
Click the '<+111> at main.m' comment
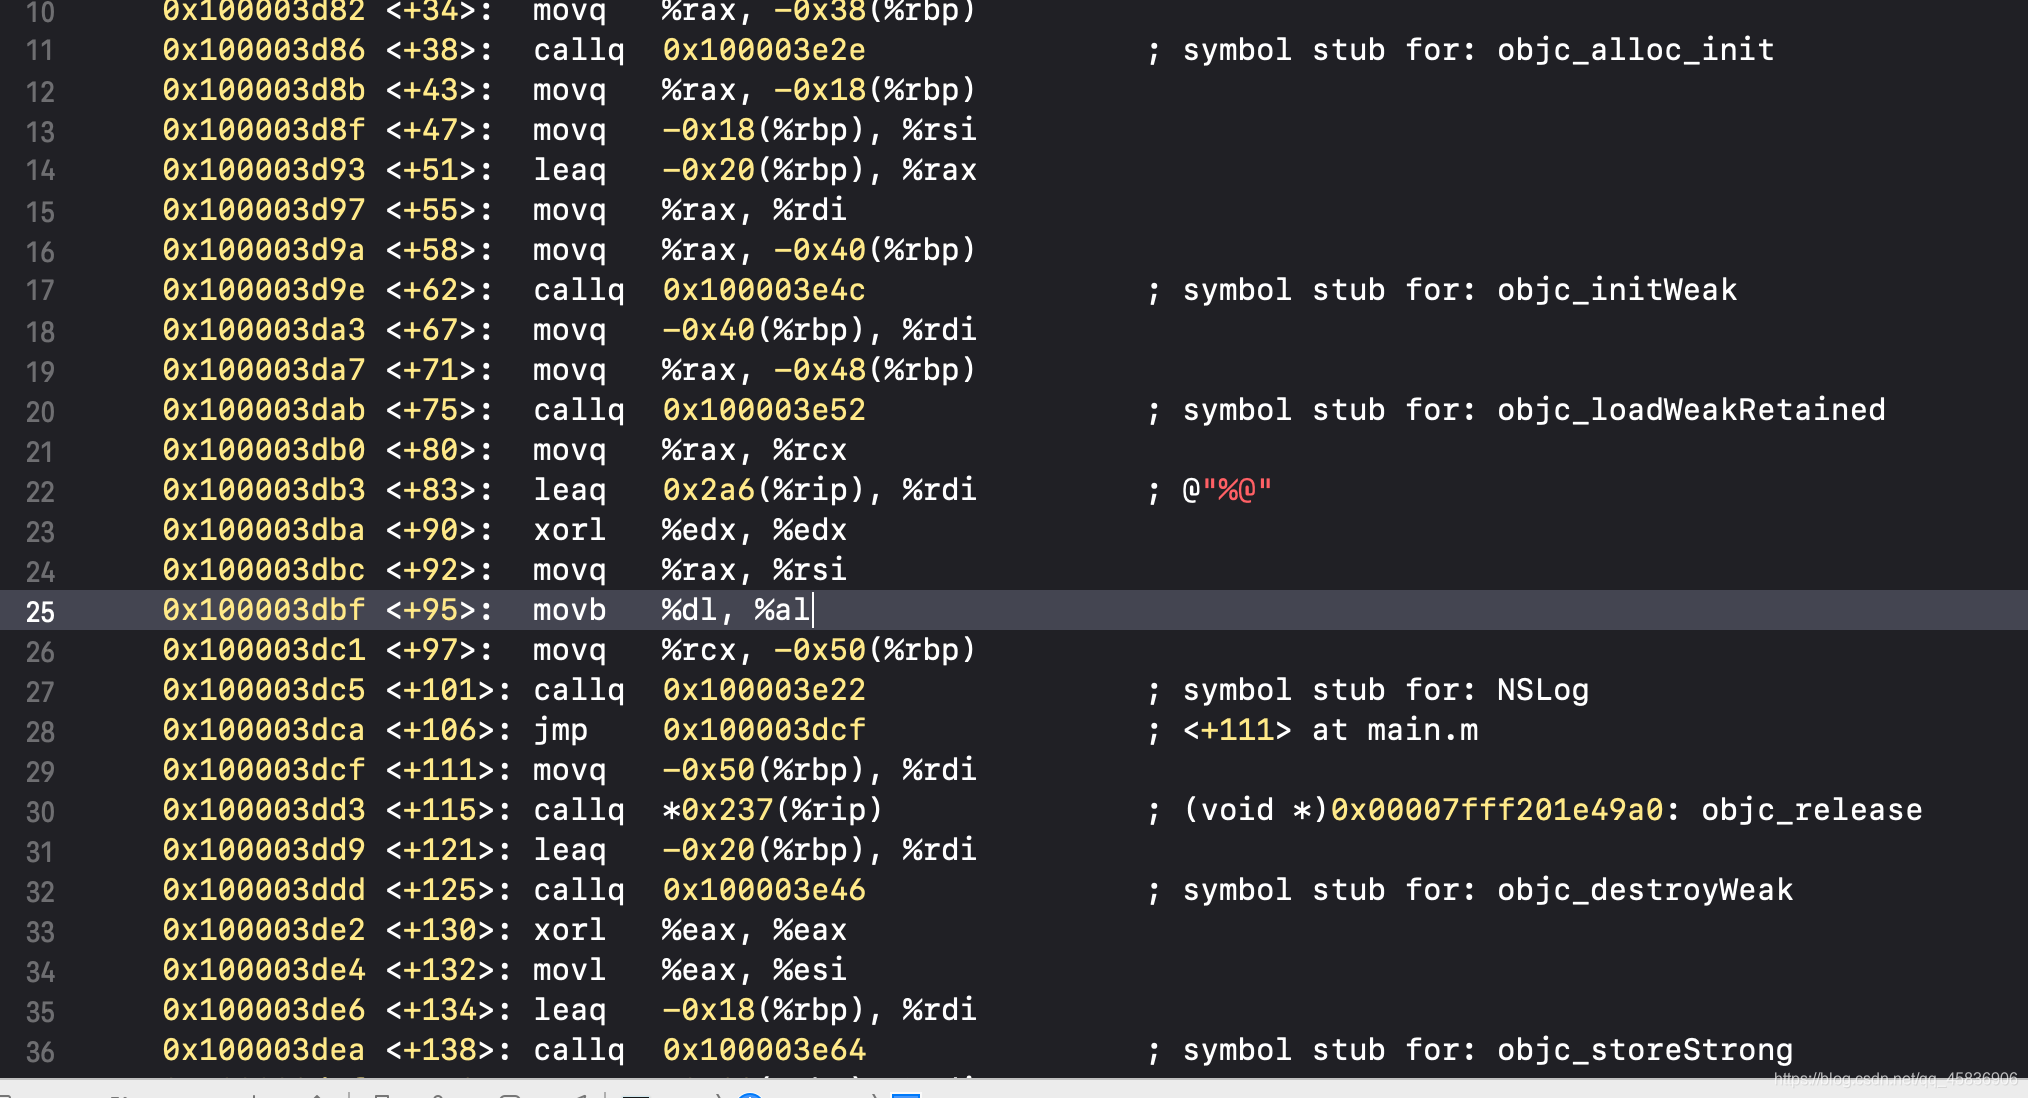point(1312,730)
